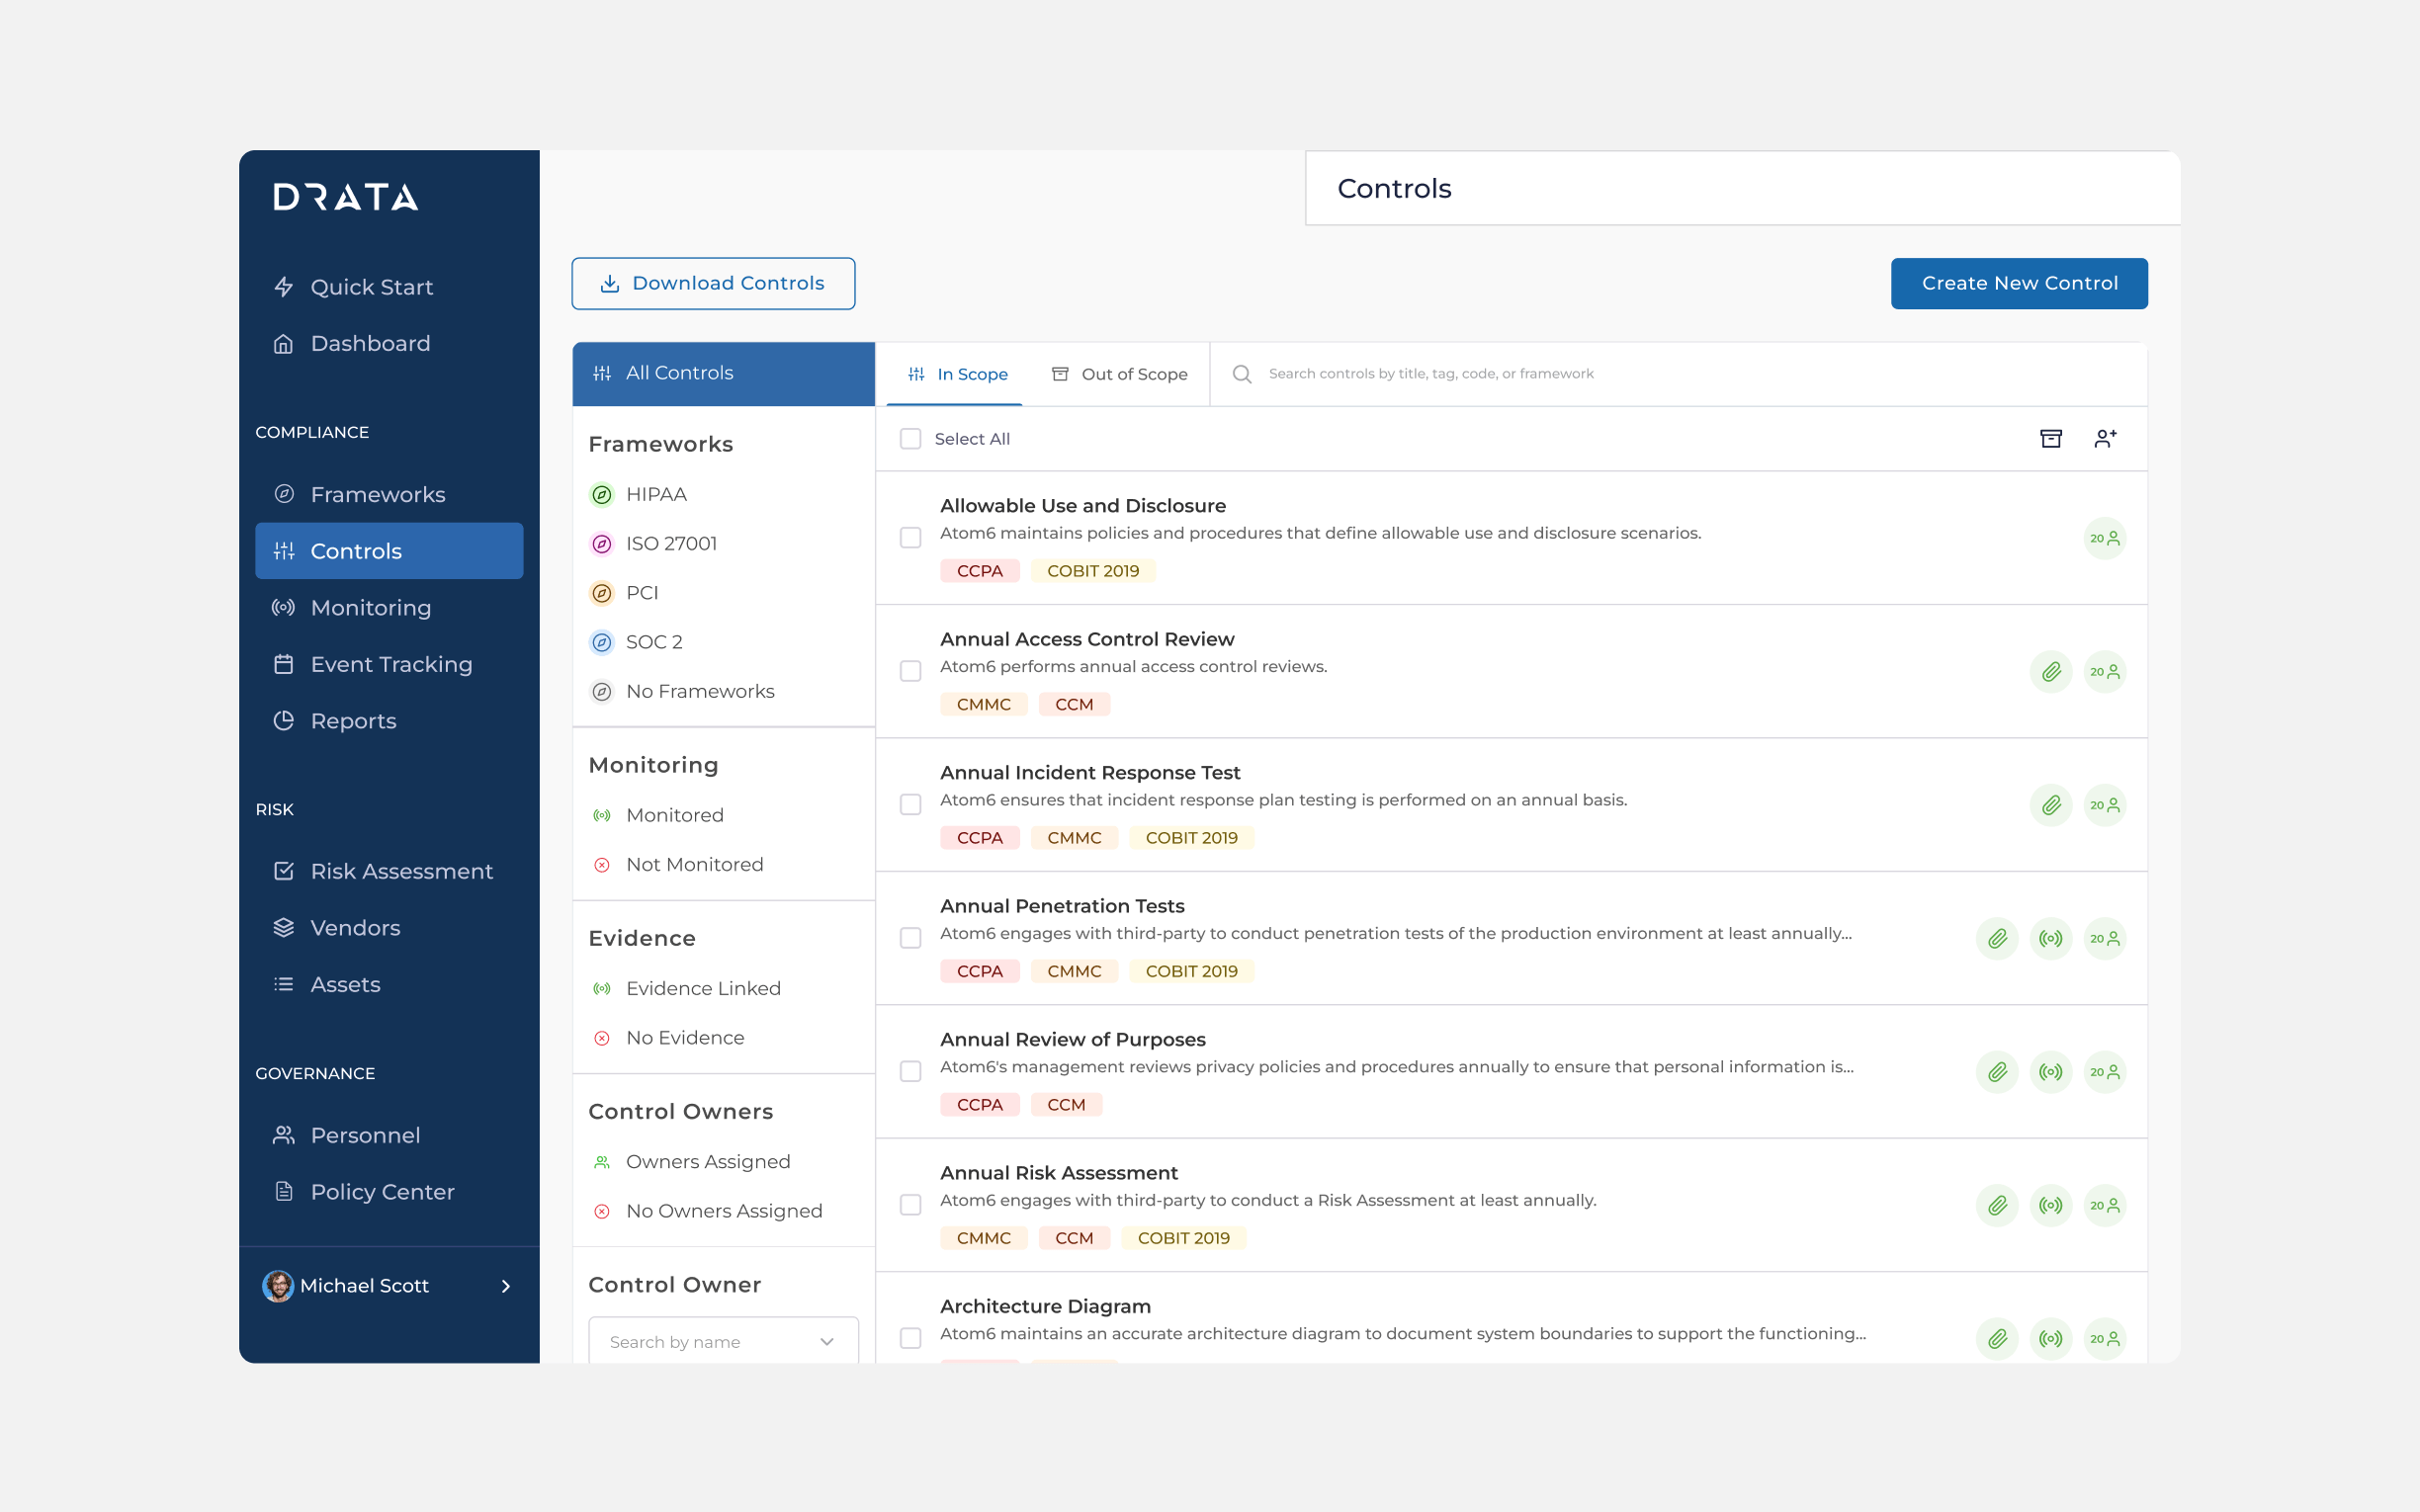This screenshot has height=1512, width=2420.
Task: Check the Annual Review of Purposes control
Action: click(910, 1072)
